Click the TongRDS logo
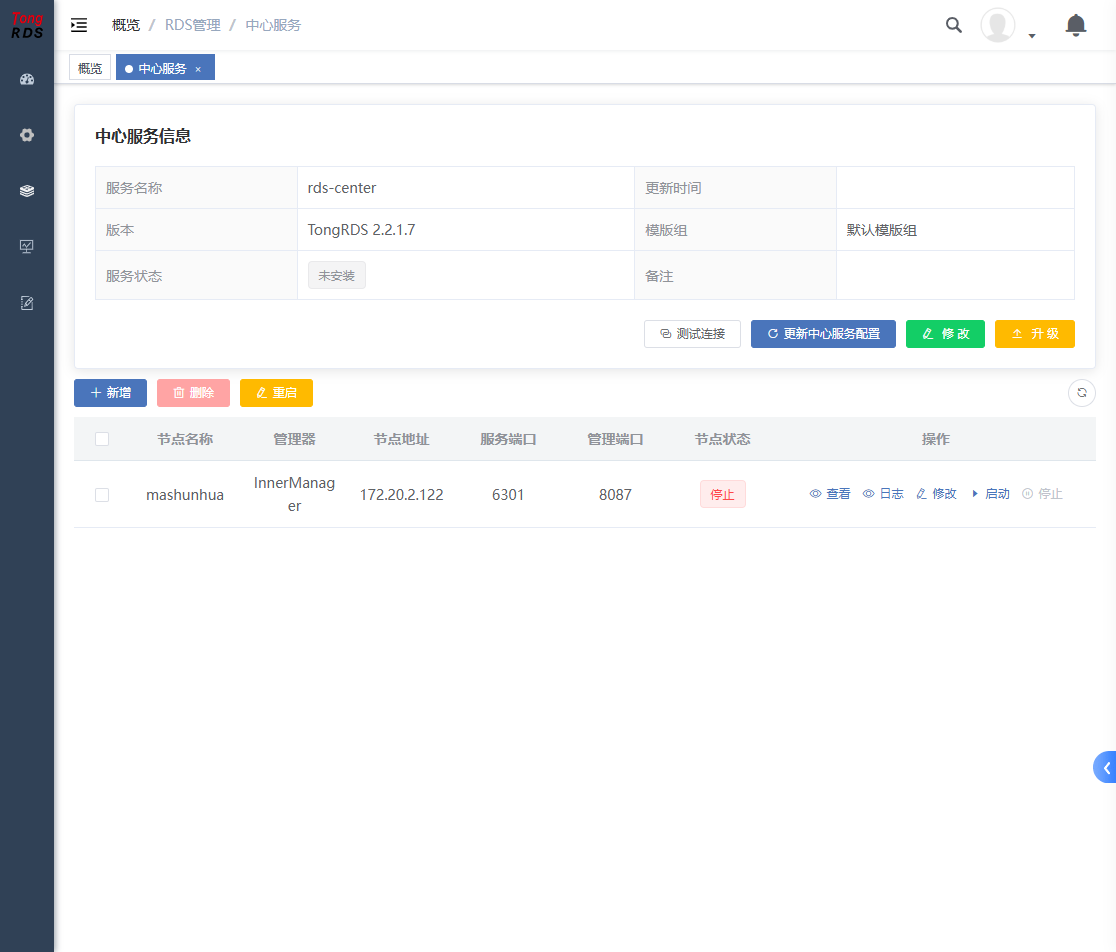Image resolution: width=1116 pixels, height=952 pixels. click(x=27, y=25)
